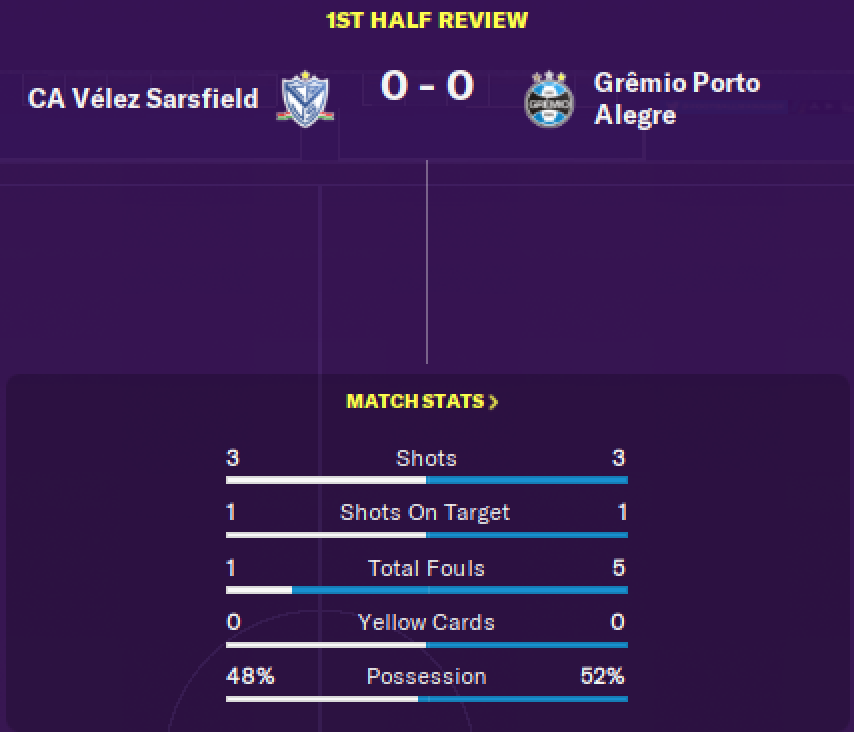
Task: Select the Grêmio Porto Alegre team name
Action: click(676, 99)
